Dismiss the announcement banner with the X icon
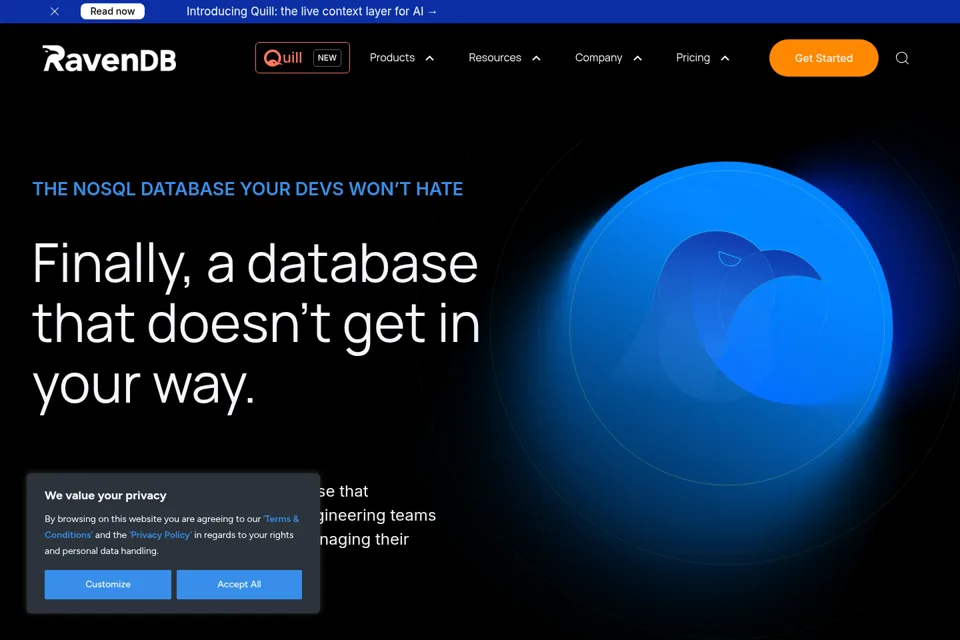960x640 pixels. 54,11
